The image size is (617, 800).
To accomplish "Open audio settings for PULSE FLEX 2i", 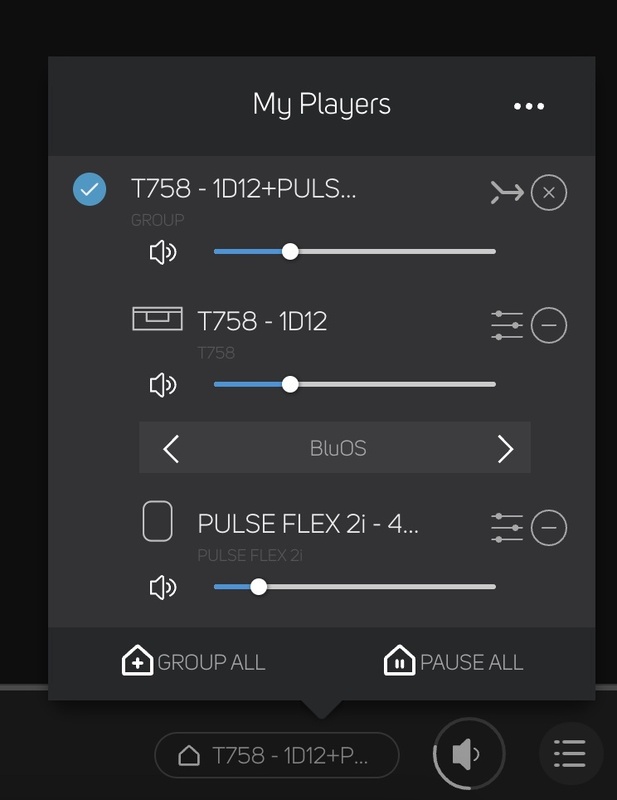I will pos(507,527).
